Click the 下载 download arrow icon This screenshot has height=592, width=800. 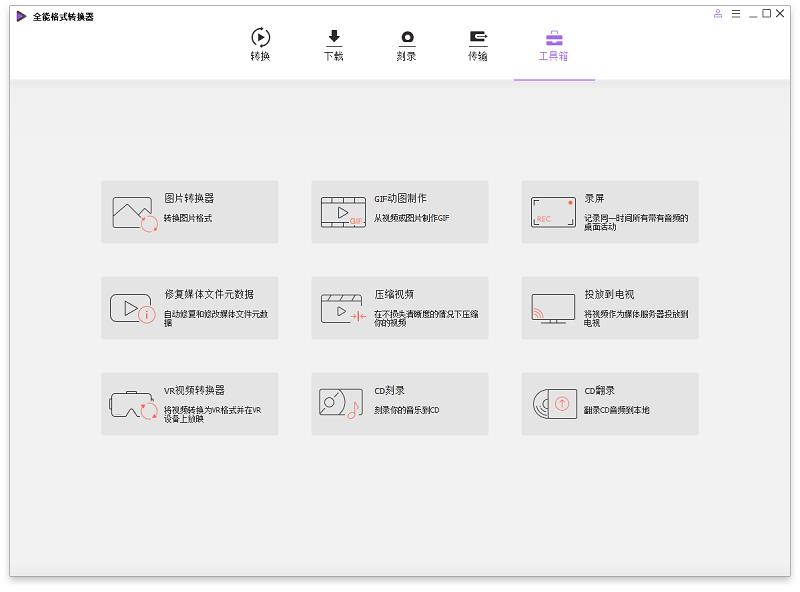point(334,37)
